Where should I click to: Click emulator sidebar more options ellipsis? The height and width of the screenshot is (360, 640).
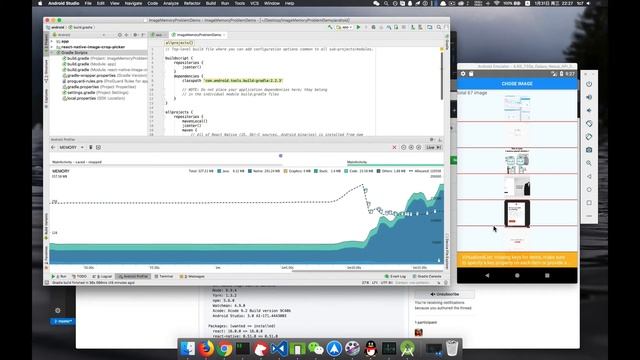point(589,216)
